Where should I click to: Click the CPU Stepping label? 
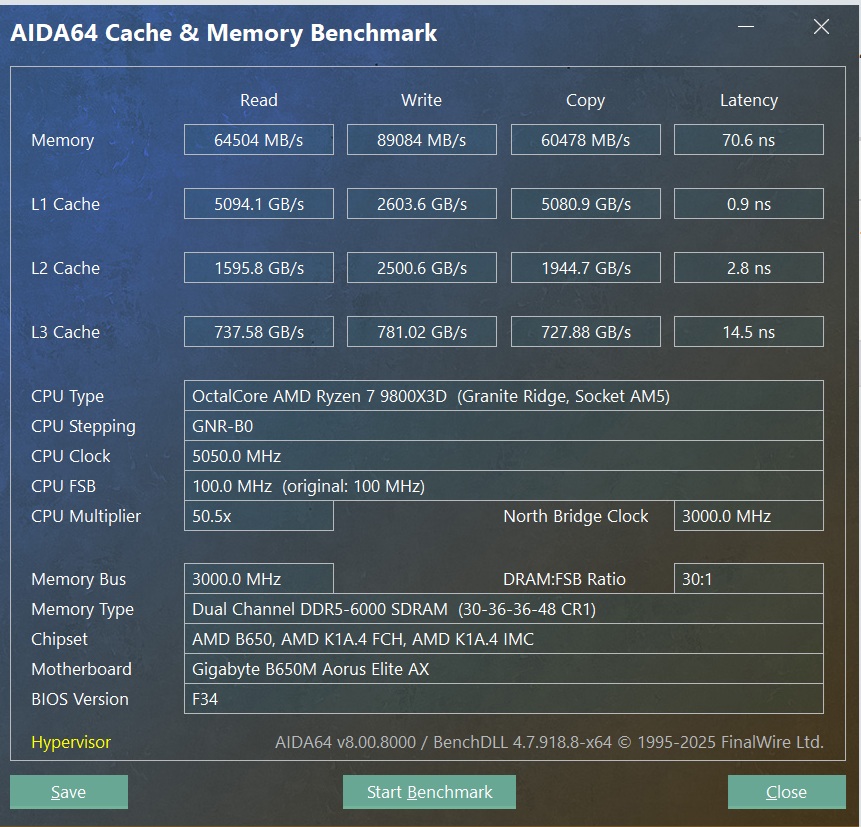point(83,426)
